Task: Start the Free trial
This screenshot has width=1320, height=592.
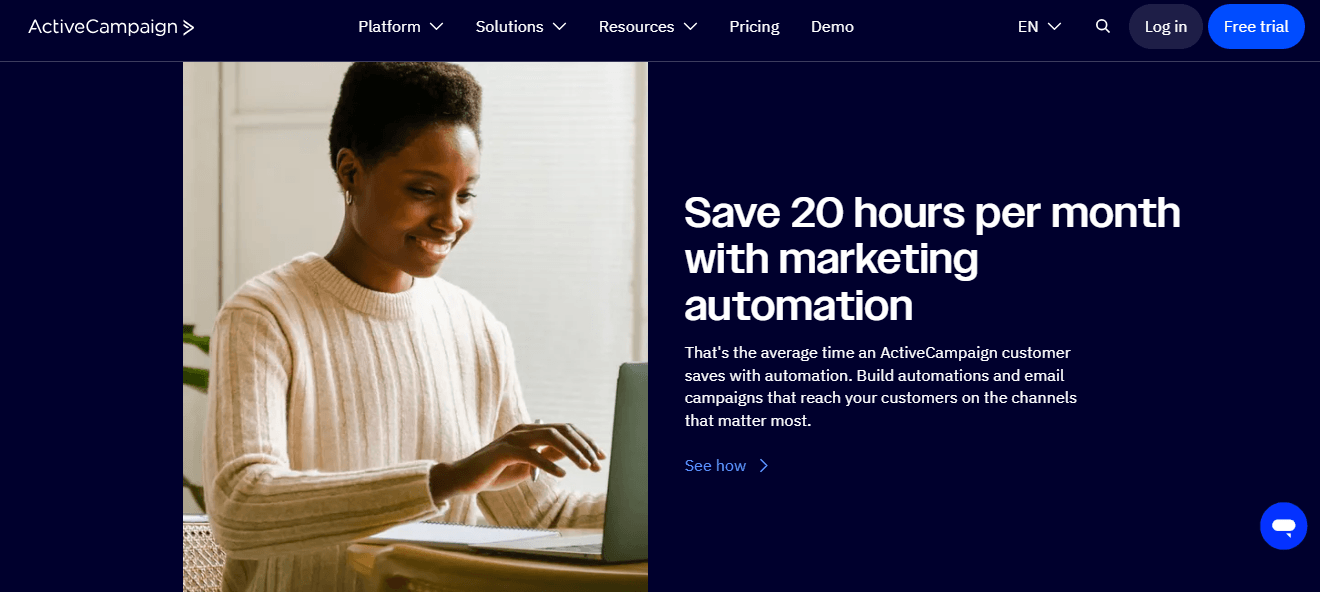Action: tap(1256, 27)
